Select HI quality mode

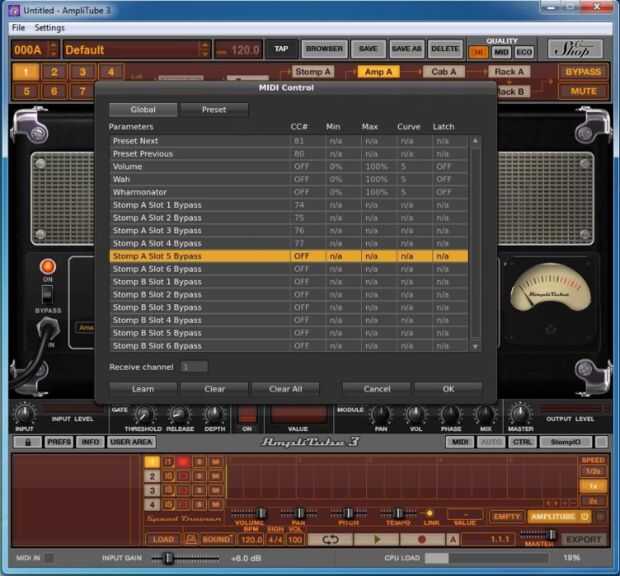(478, 52)
